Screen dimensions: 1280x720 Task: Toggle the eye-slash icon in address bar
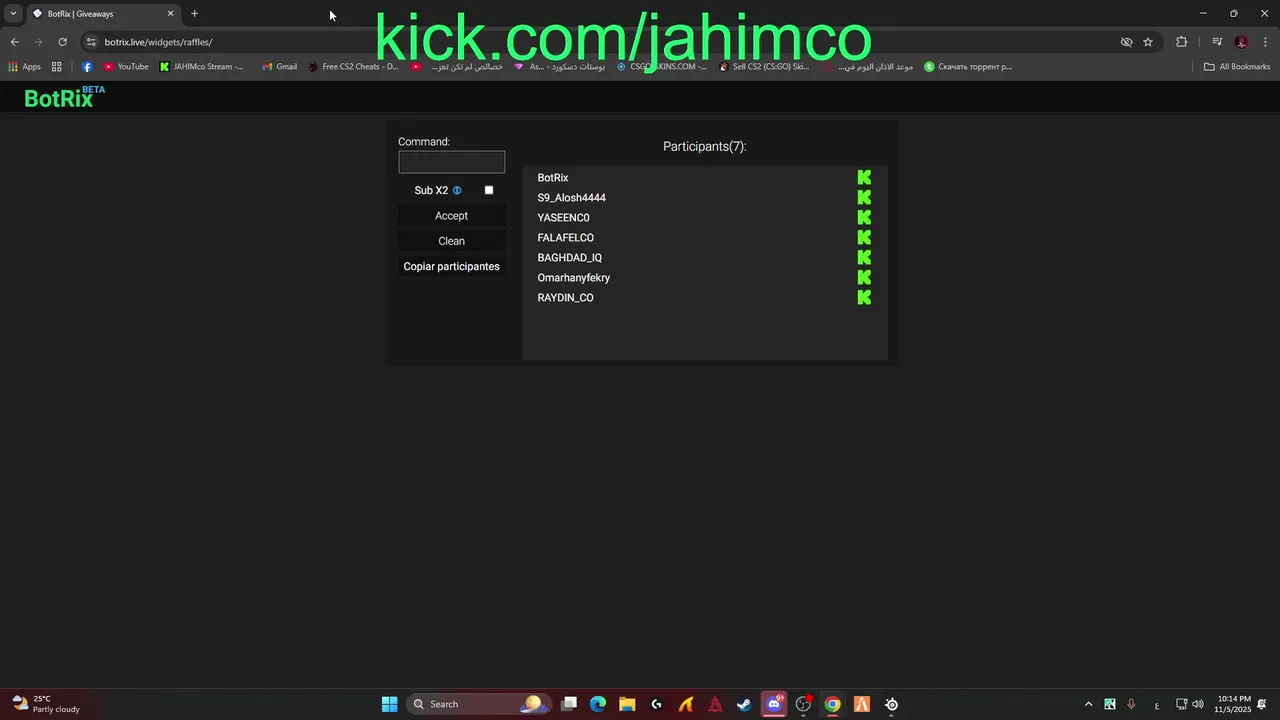[1126, 42]
